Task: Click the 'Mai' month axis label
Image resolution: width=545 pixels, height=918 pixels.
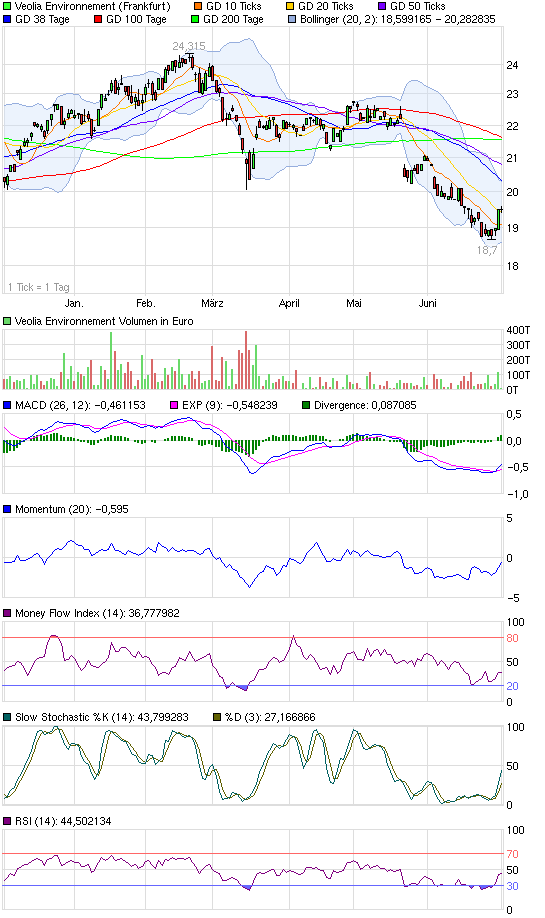Action: coord(354,303)
